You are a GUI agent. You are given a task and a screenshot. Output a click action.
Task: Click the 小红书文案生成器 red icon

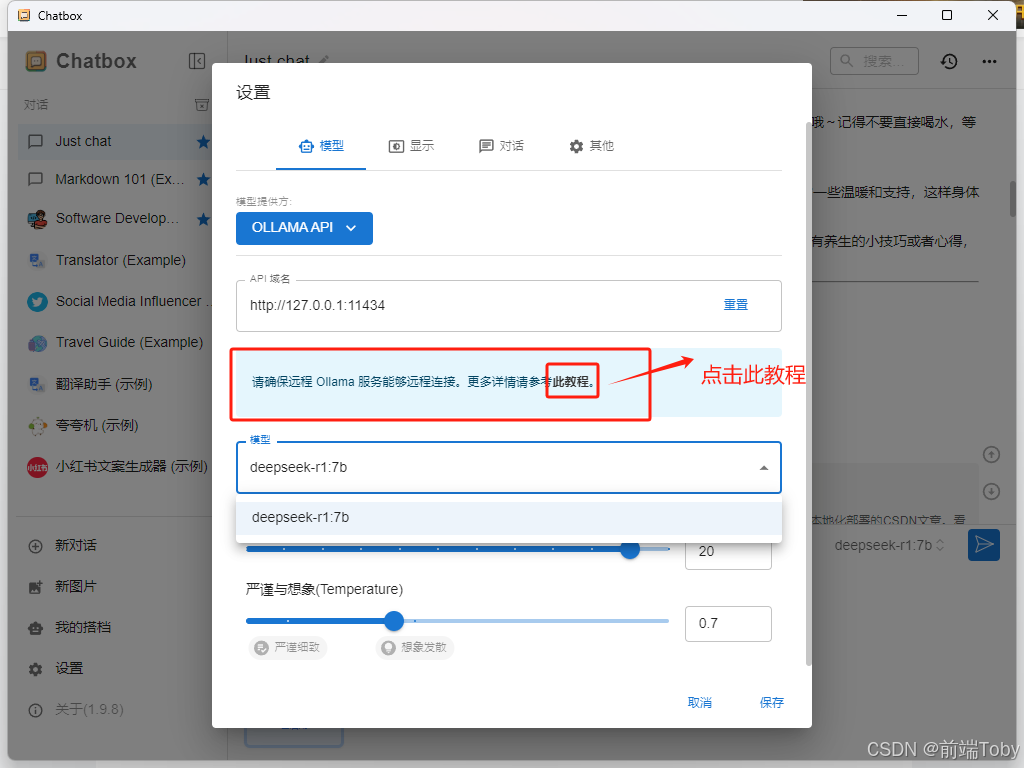tap(37, 467)
